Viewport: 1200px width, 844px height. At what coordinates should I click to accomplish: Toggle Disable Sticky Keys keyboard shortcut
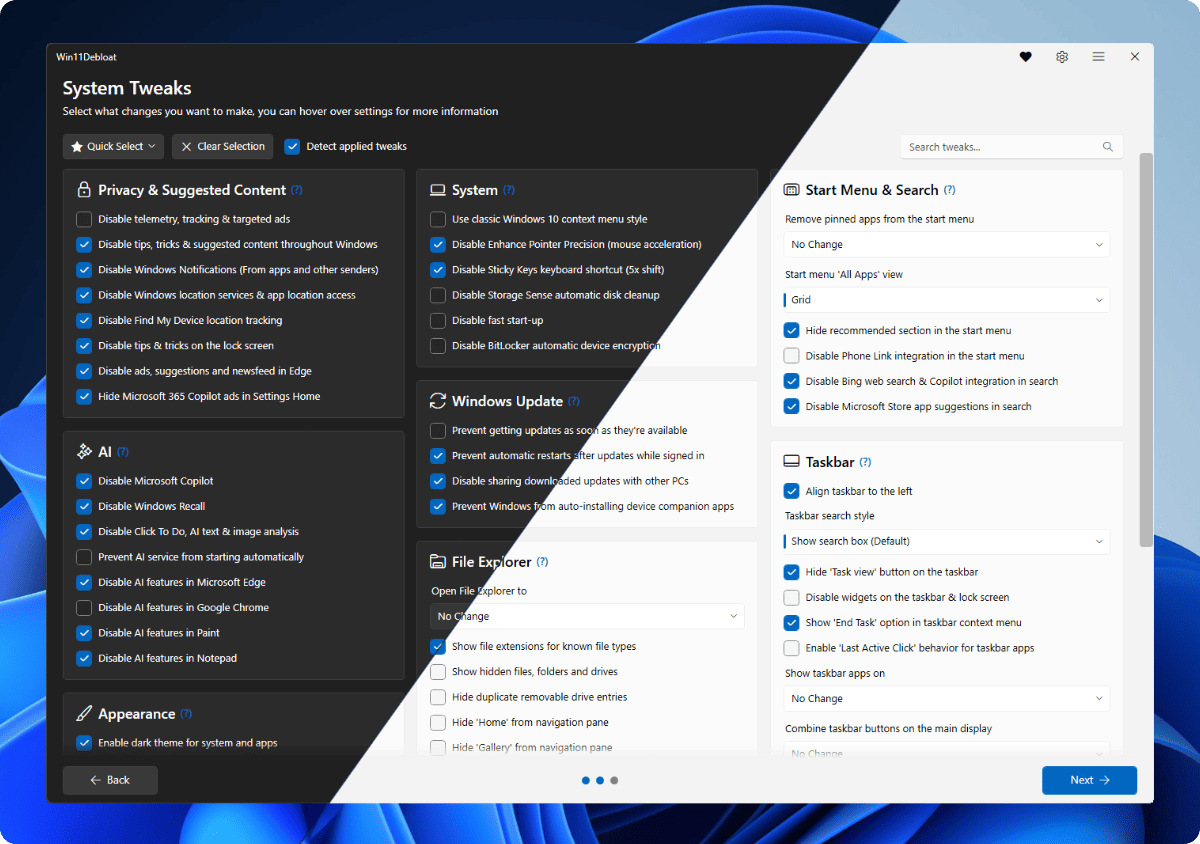pyautogui.click(x=438, y=269)
